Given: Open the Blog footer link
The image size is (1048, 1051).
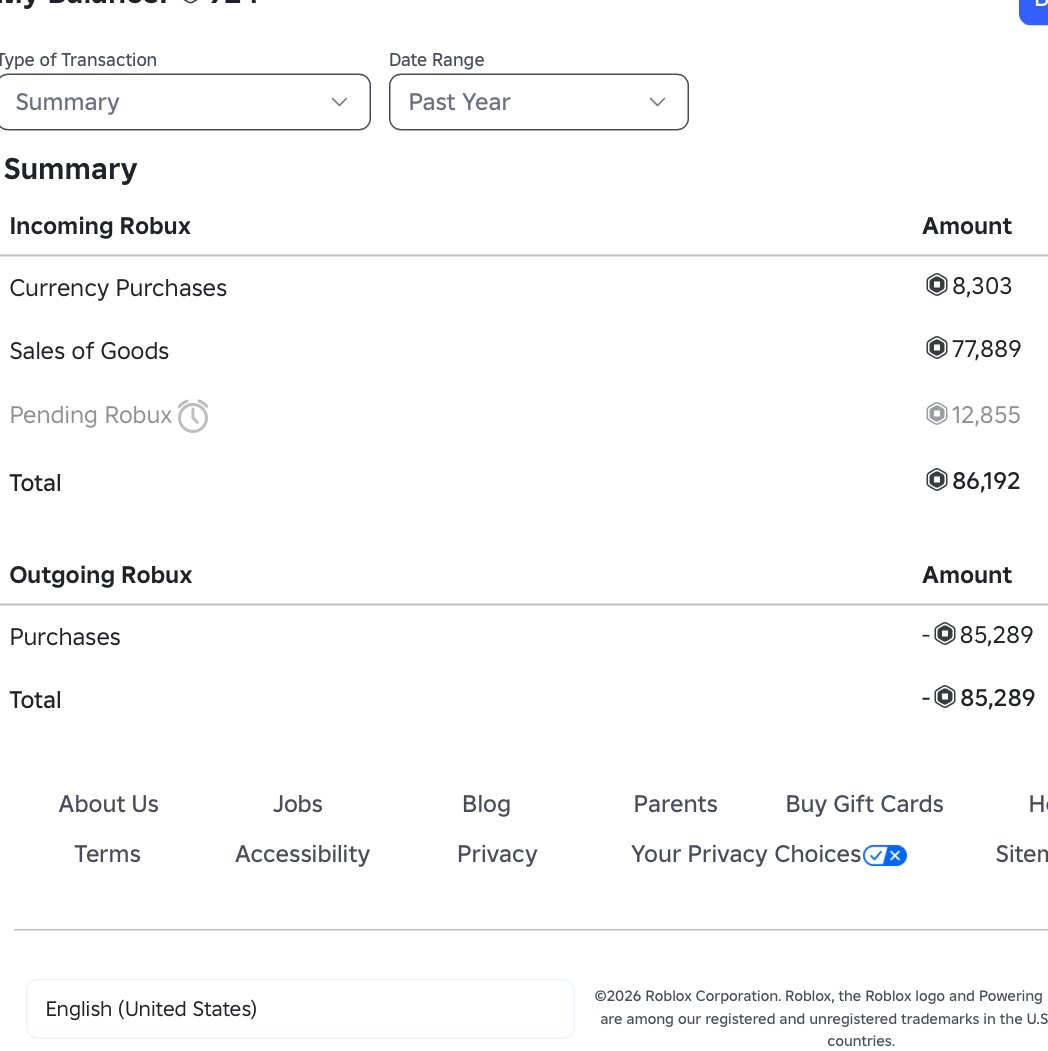Looking at the screenshot, I should tap(486, 804).
